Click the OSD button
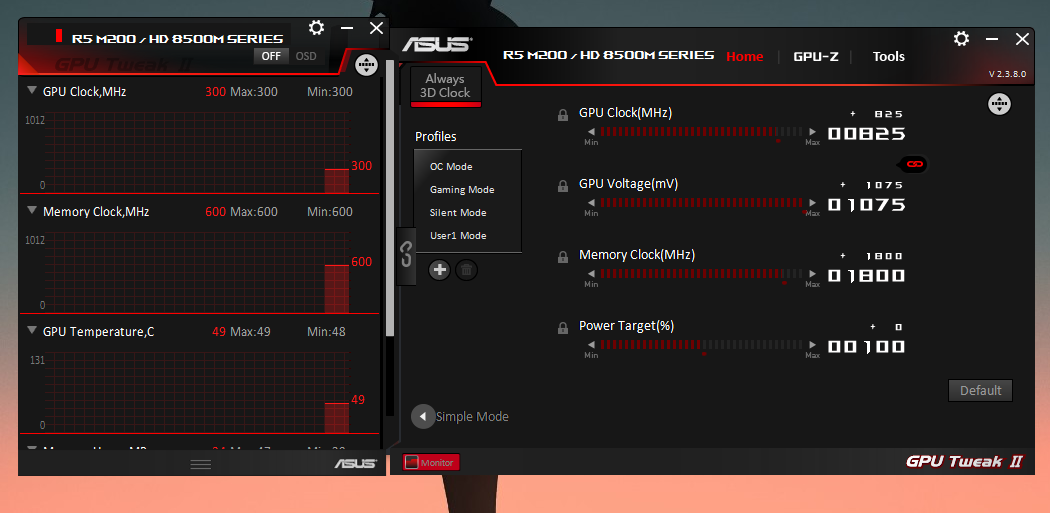This screenshot has height=513, width=1050. pos(306,56)
